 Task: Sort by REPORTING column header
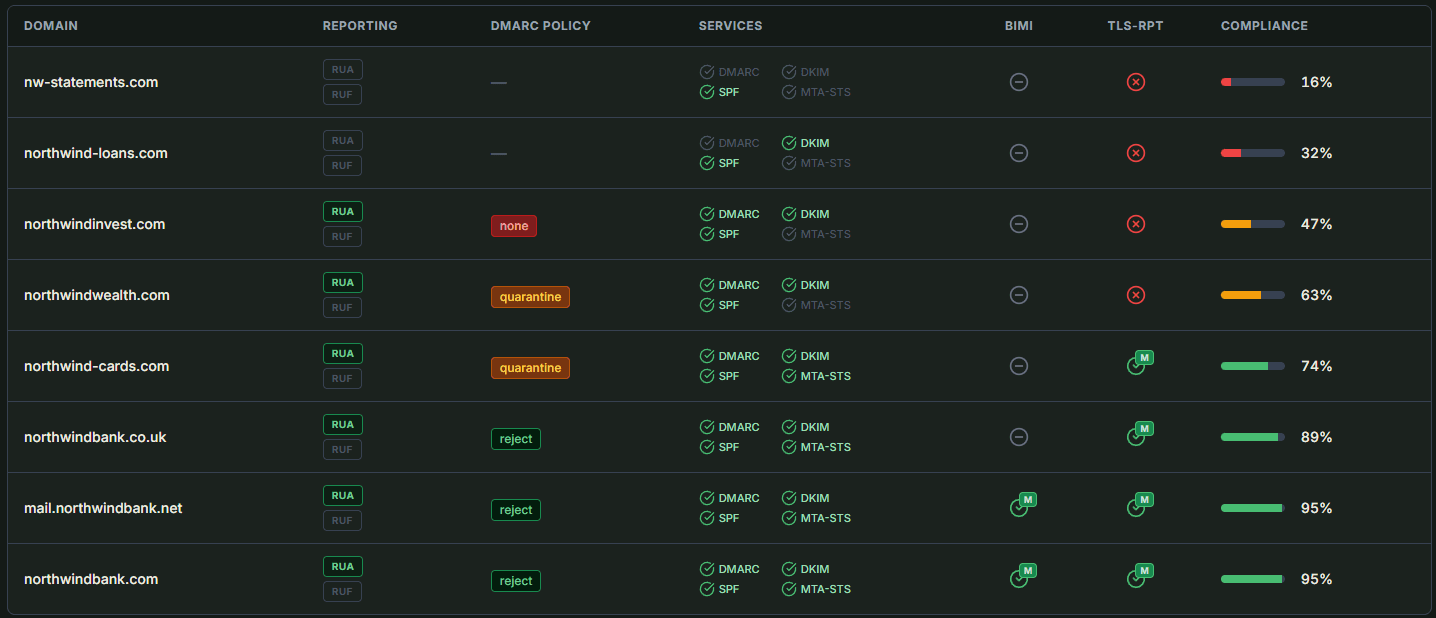point(360,26)
